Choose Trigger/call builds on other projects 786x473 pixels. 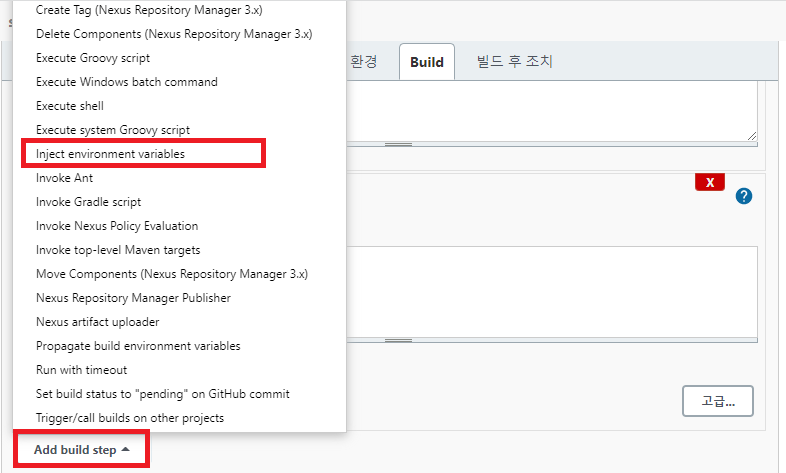point(130,418)
